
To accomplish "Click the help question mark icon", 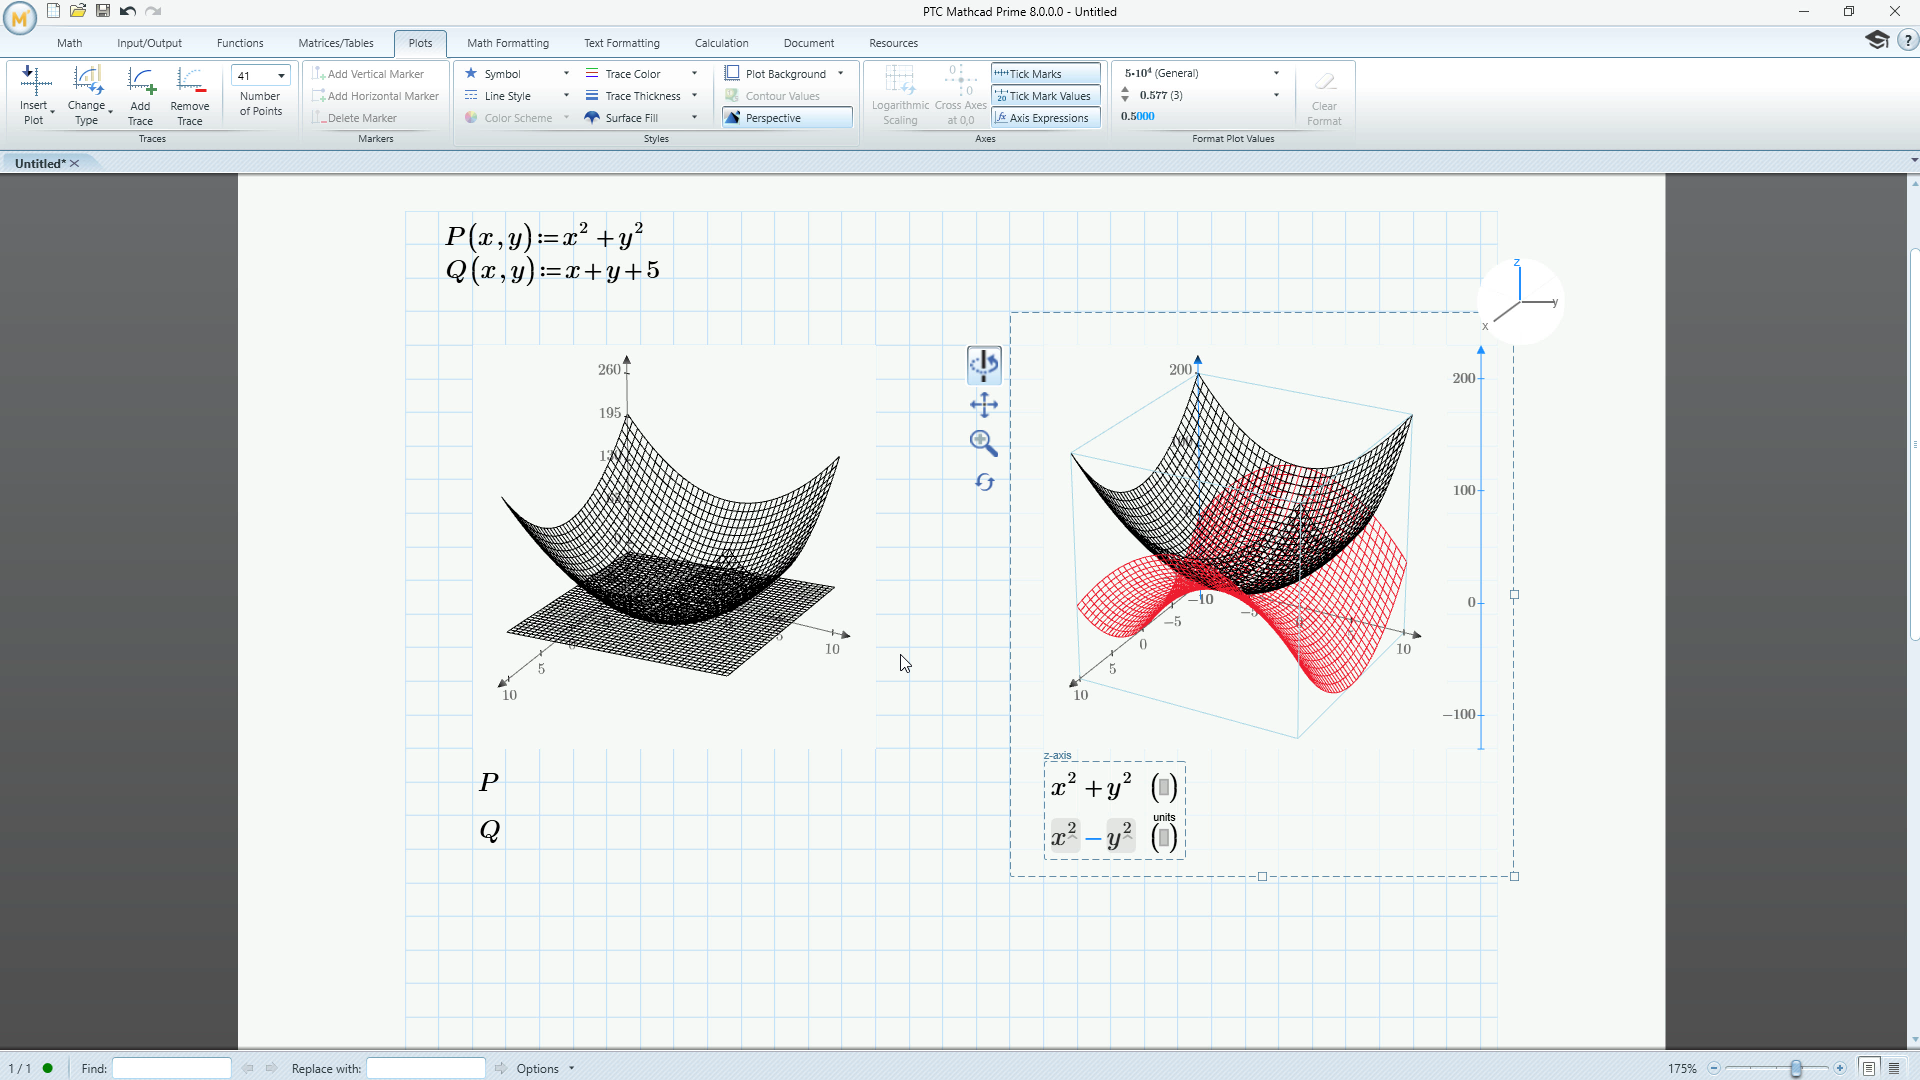I will click(1908, 41).
